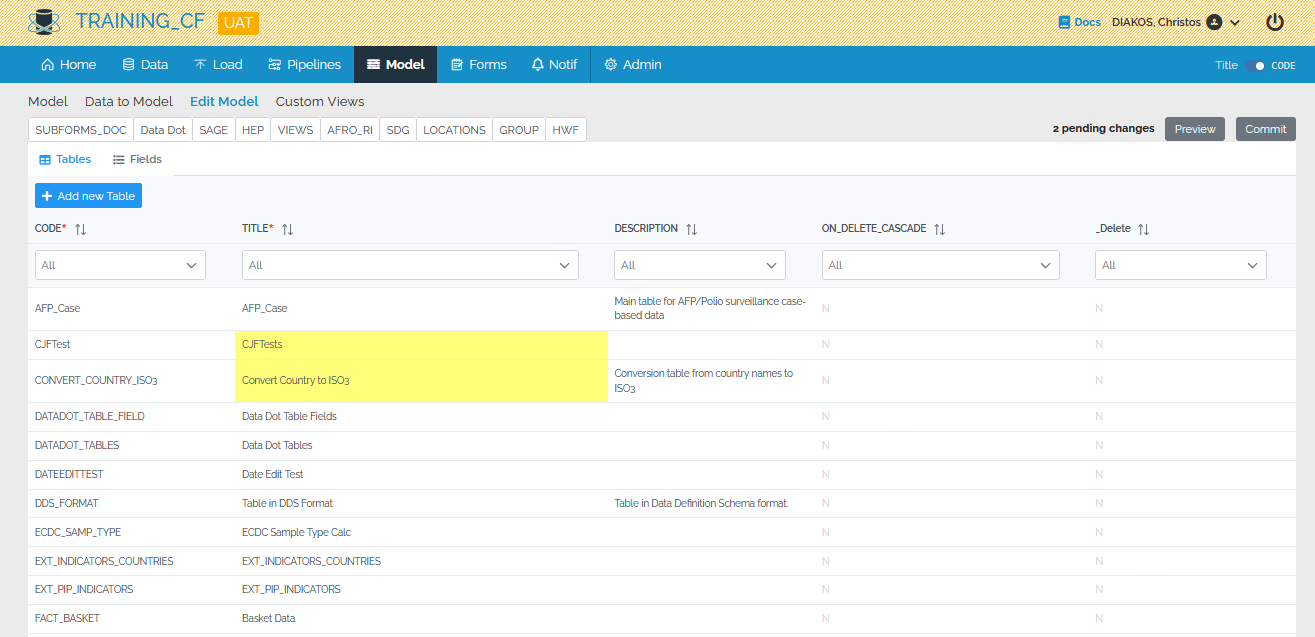Sort by _Delete column arrows
The image size is (1315, 637).
pos(1144,229)
